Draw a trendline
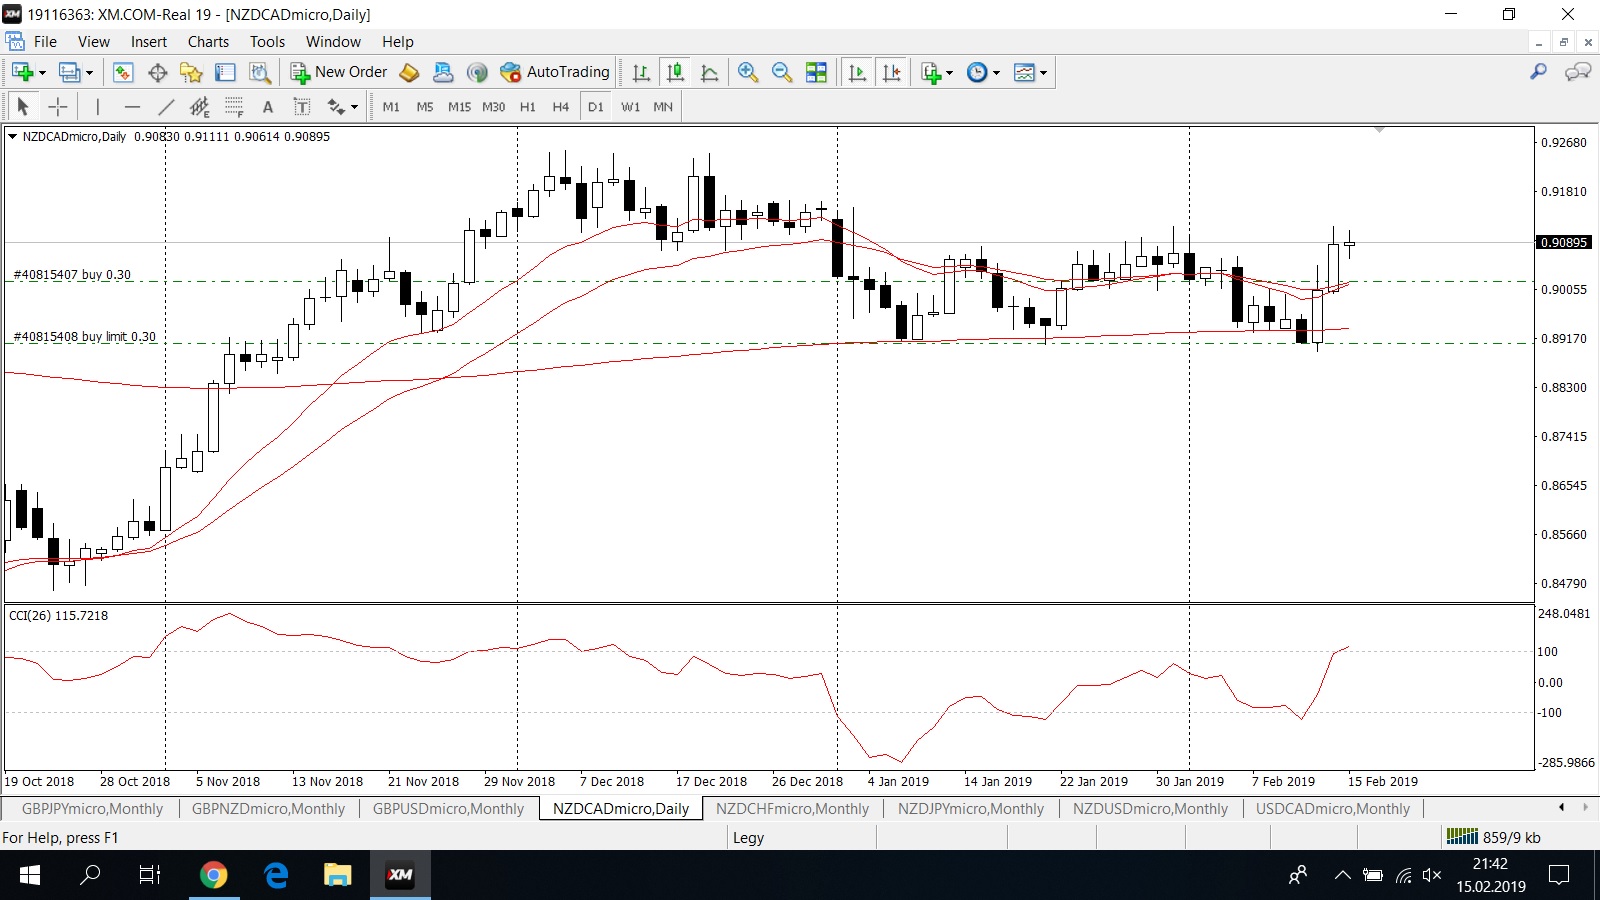This screenshot has height=900, width=1600. [166, 106]
